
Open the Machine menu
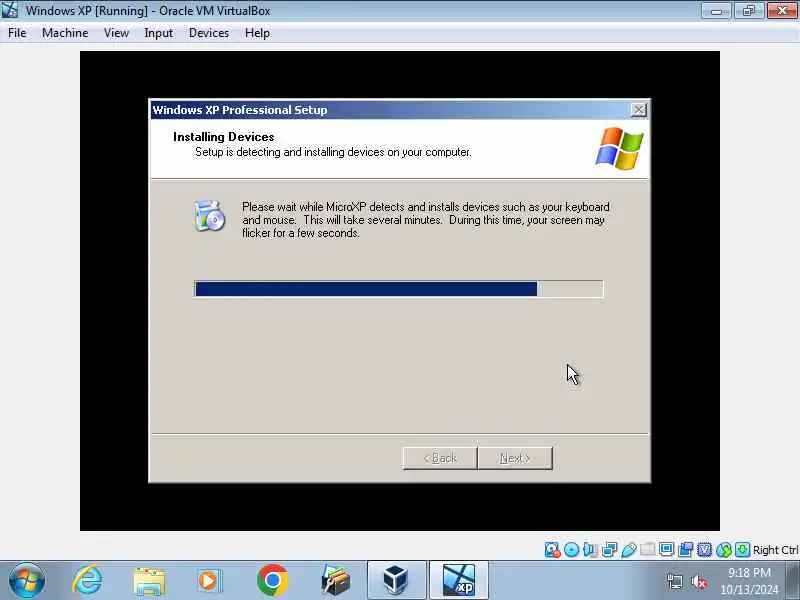click(x=65, y=33)
